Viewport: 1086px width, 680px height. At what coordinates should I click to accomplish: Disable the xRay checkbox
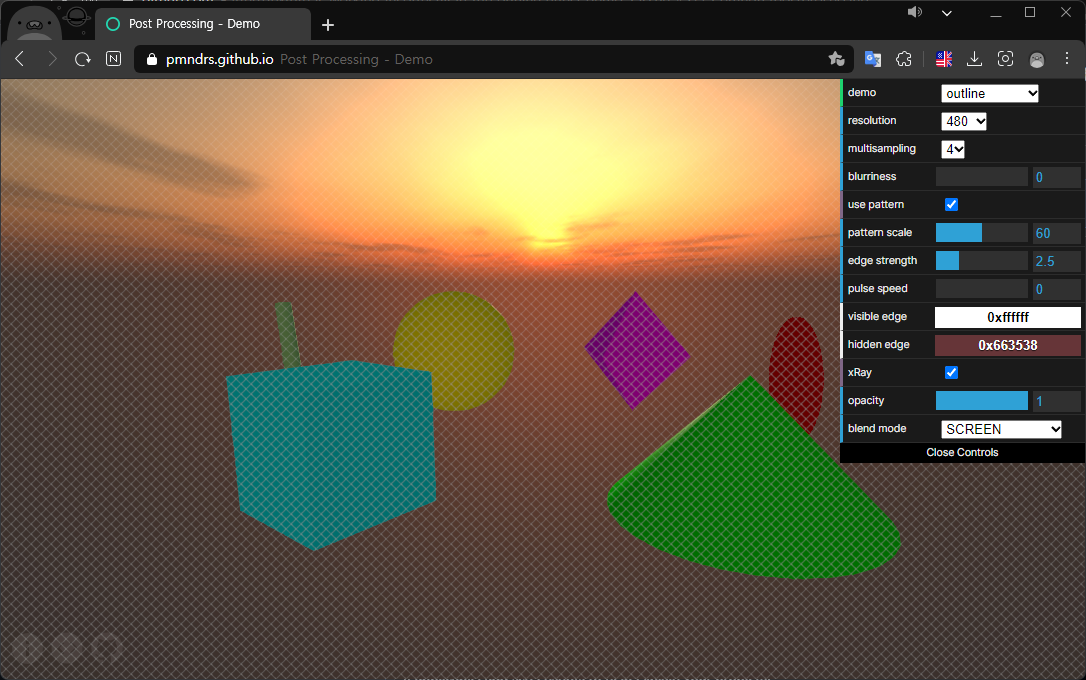(950, 372)
